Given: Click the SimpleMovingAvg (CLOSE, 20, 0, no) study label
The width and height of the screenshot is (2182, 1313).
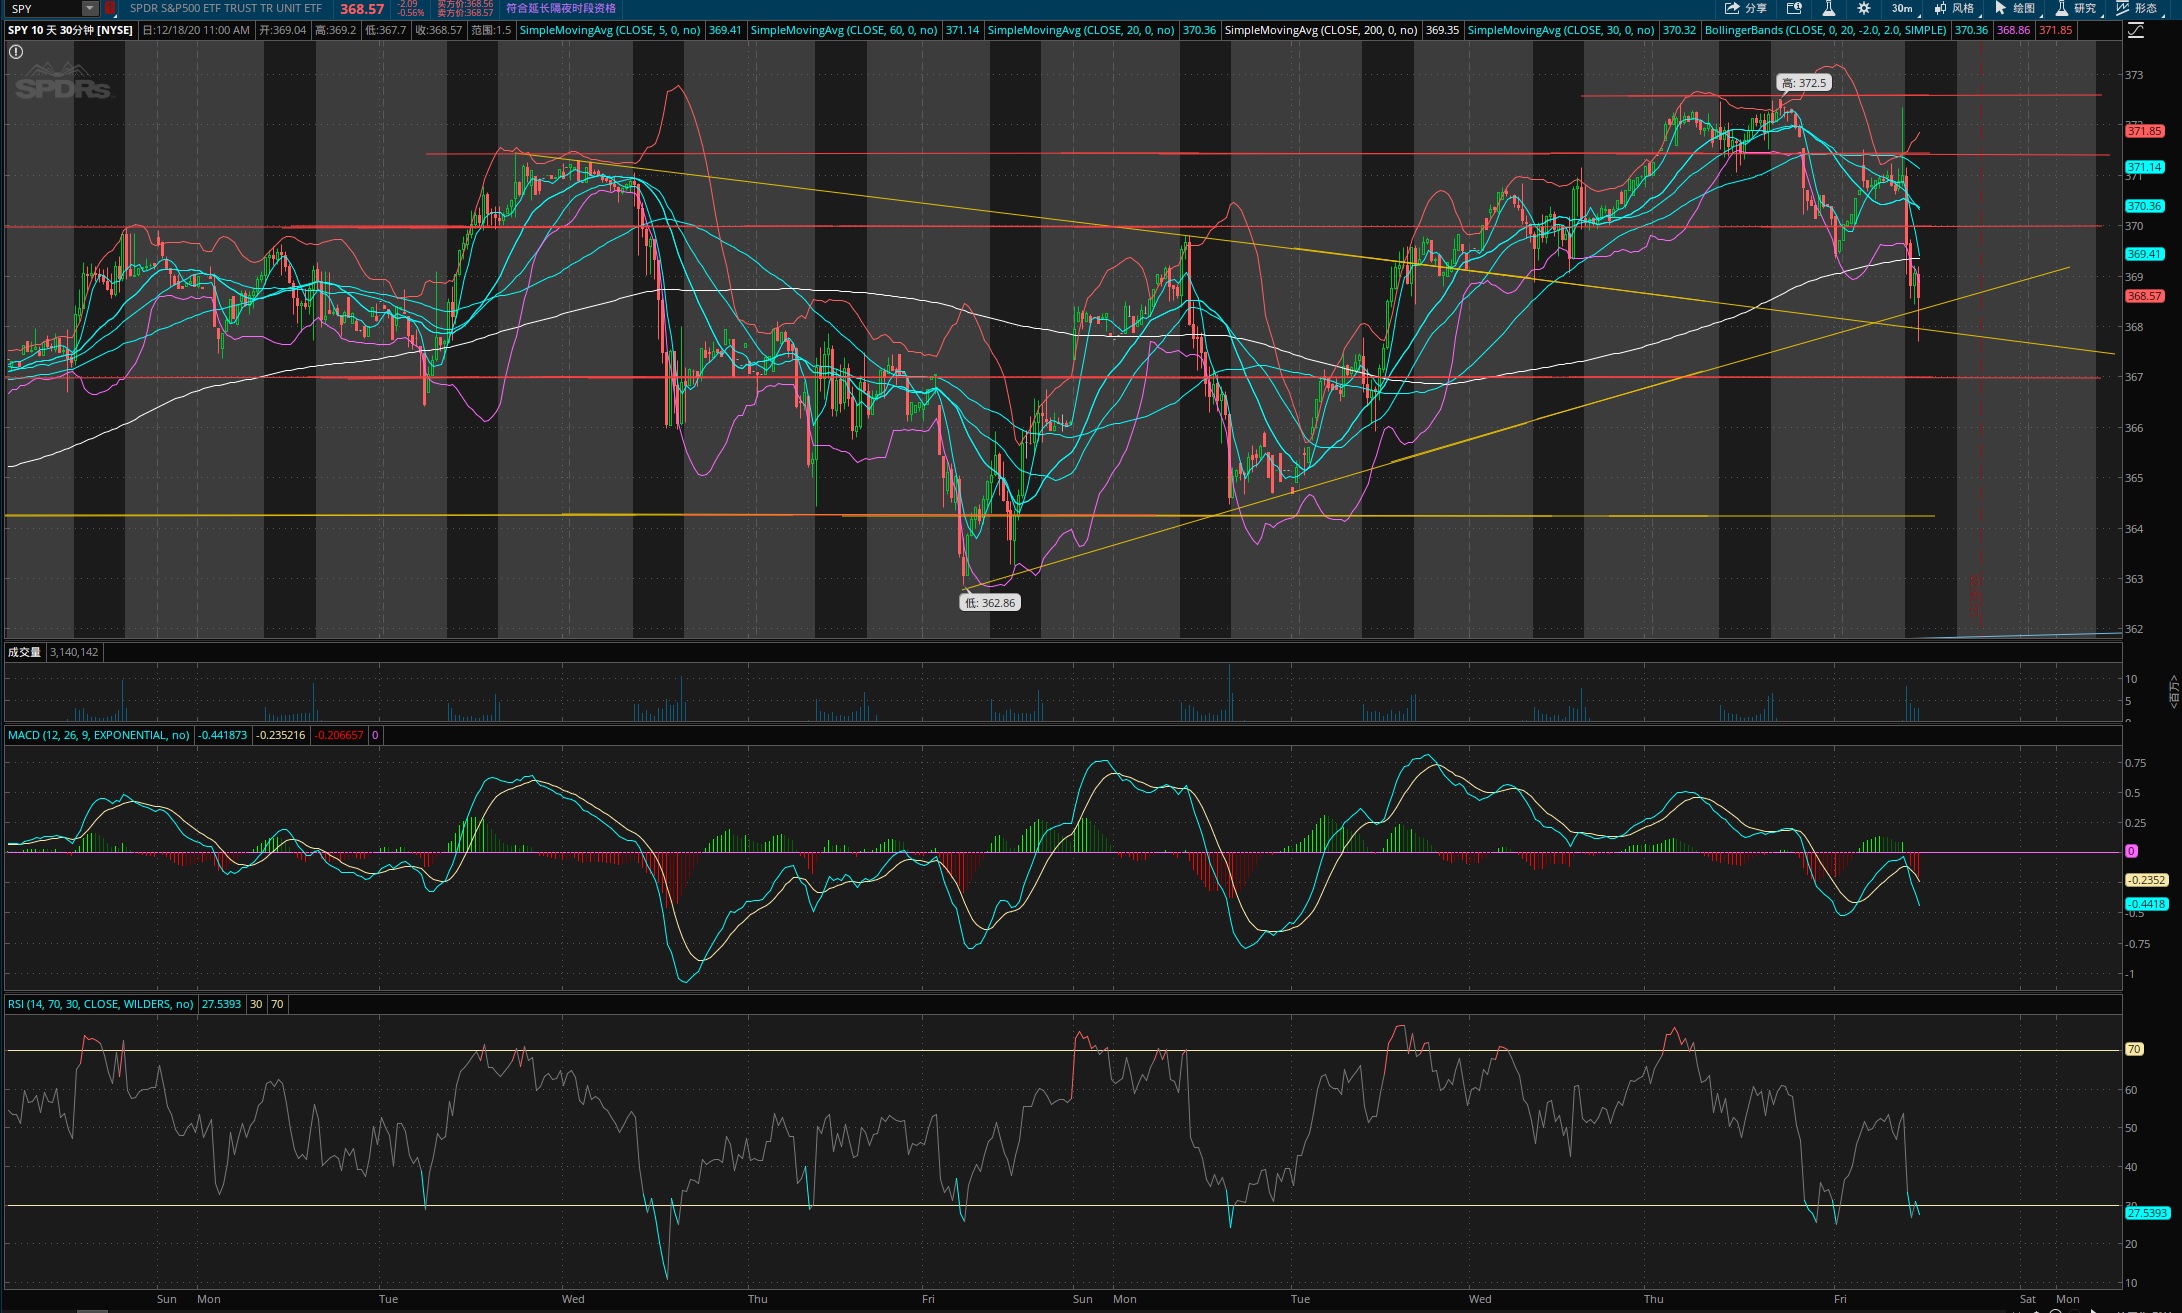Looking at the screenshot, I should click(x=1081, y=30).
